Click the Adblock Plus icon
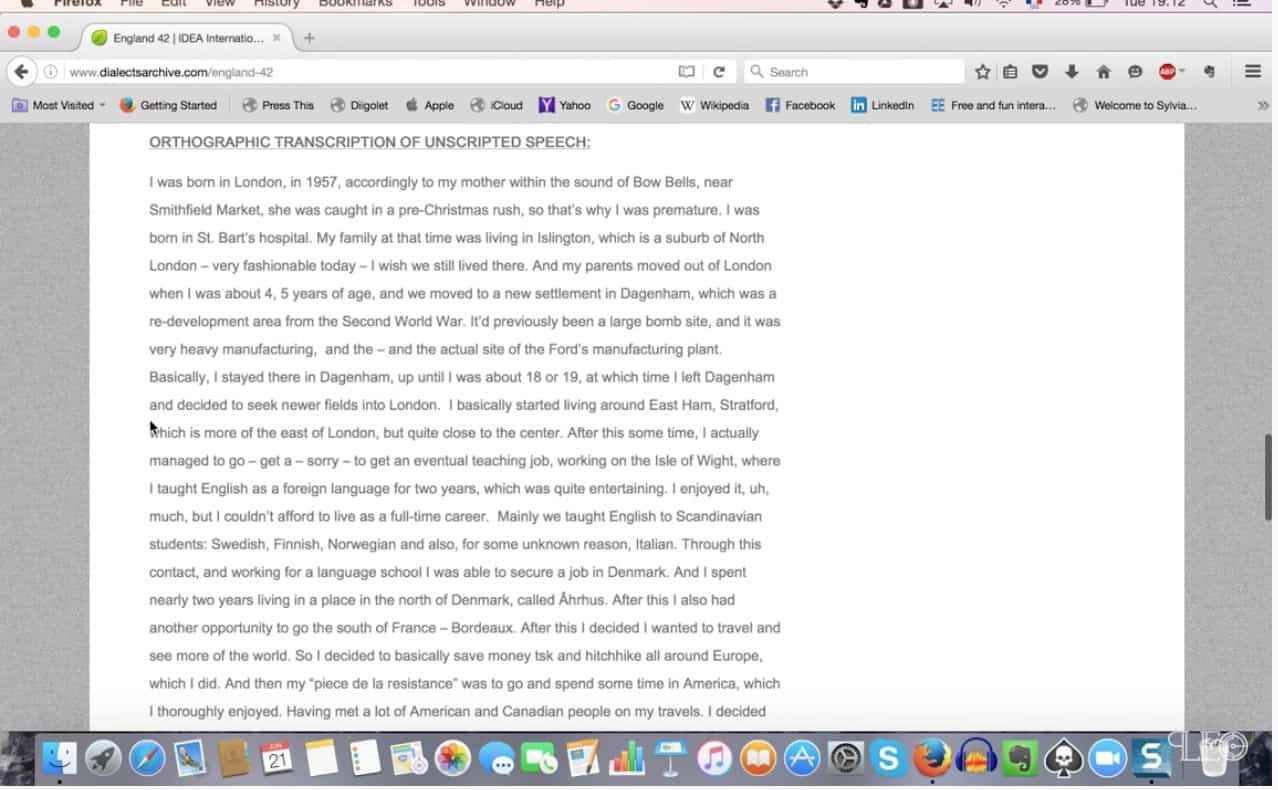Screen dimensions: 1278x790 tap(1167, 72)
